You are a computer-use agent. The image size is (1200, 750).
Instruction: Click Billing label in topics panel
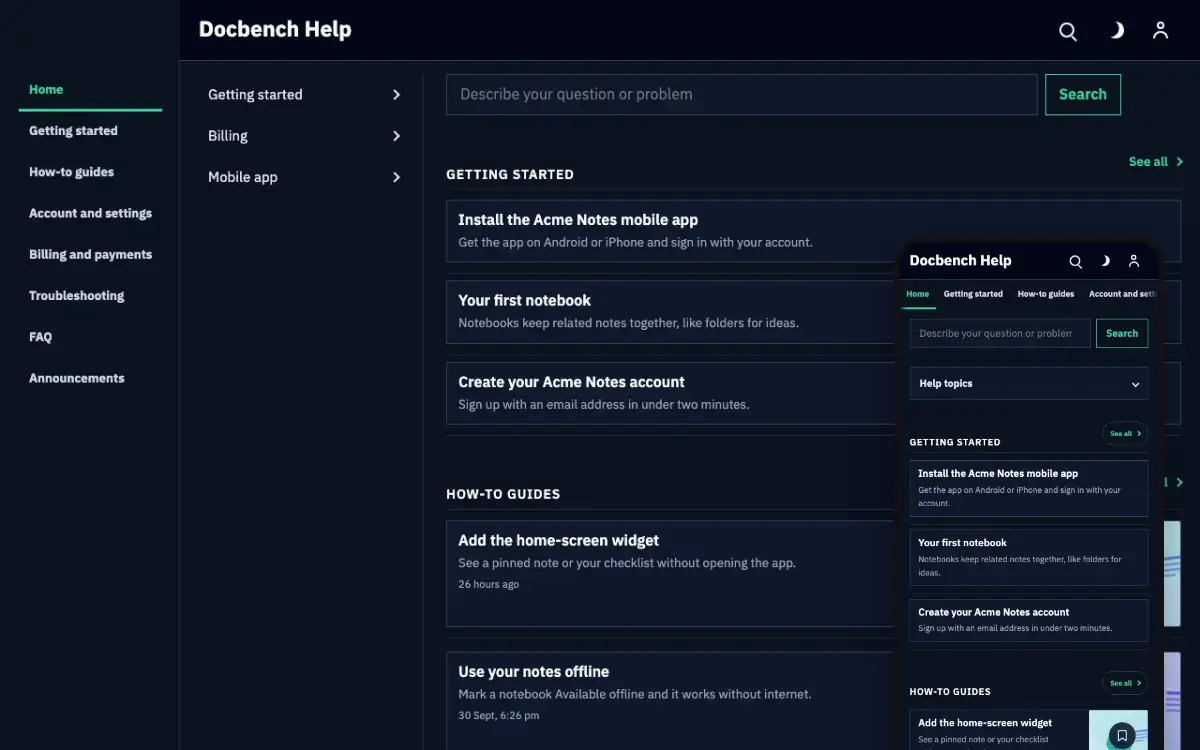click(228, 136)
